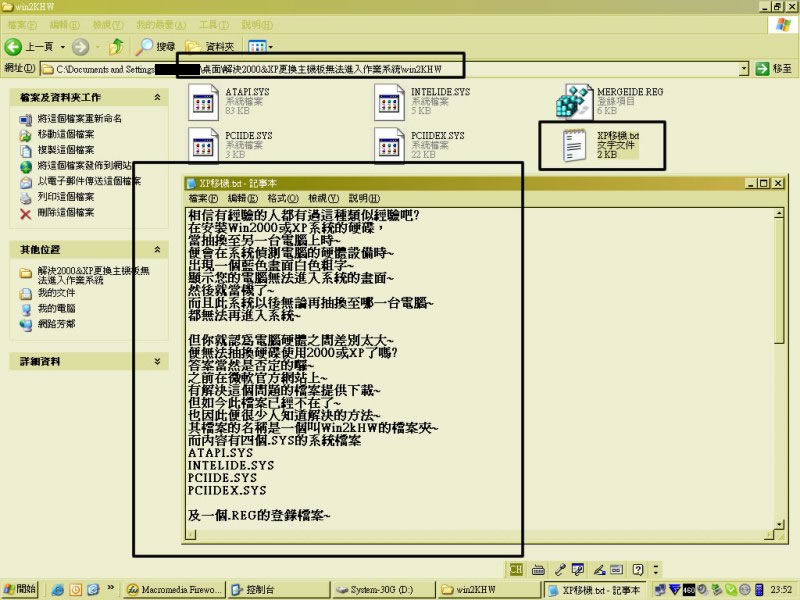The height and width of the screenshot is (600, 800).
Task: Open 我的文件 My Documents
Action: point(56,293)
